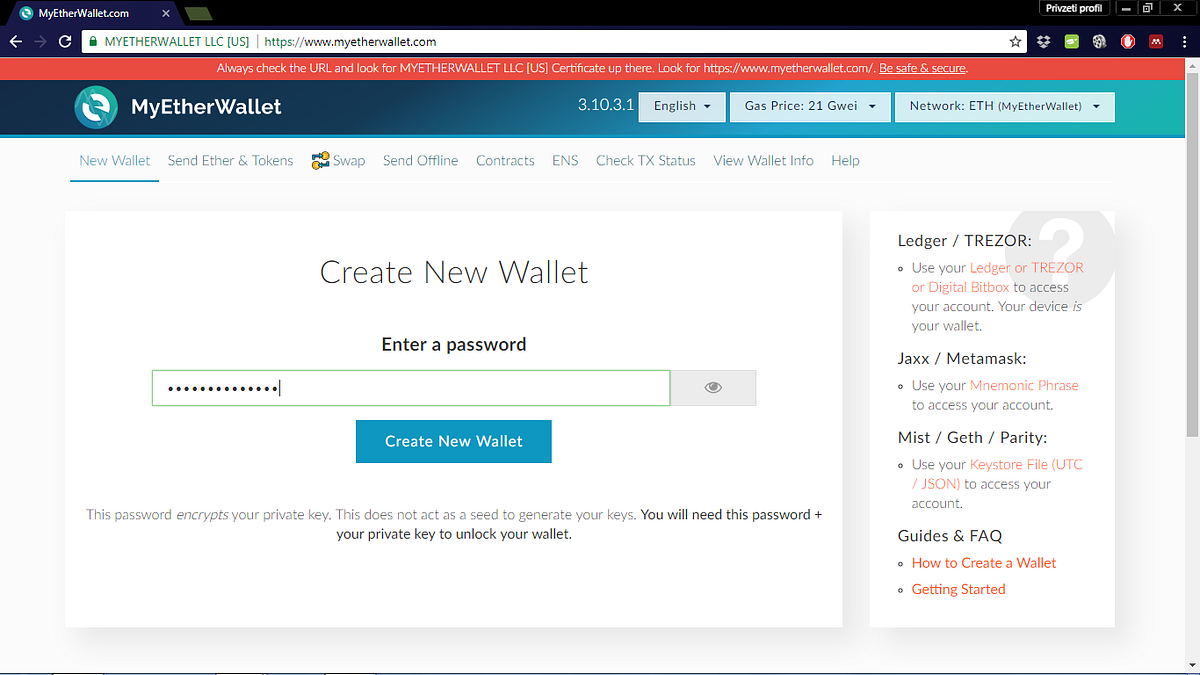This screenshot has height=675, width=1200.
Task: Go to View Wallet Info tab
Action: [x=763, y=160]
